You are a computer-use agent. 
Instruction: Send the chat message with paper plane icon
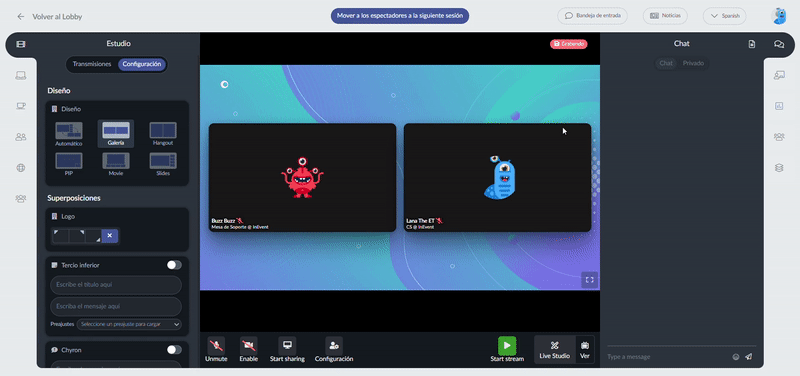pos(748,357)
